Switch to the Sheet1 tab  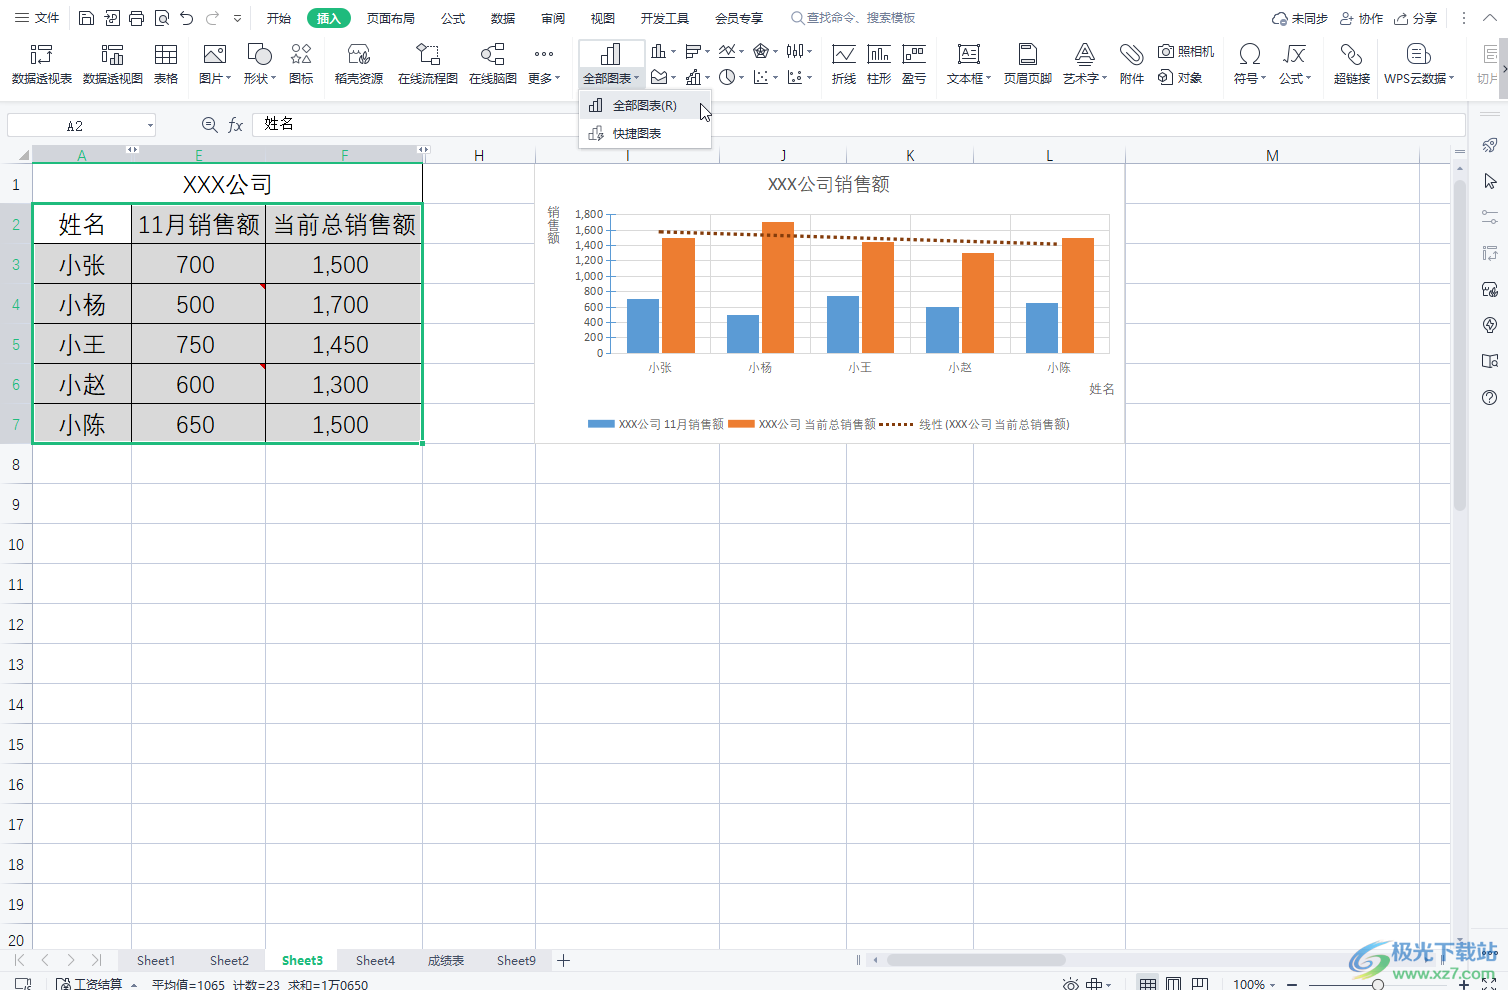coord(156,961)
